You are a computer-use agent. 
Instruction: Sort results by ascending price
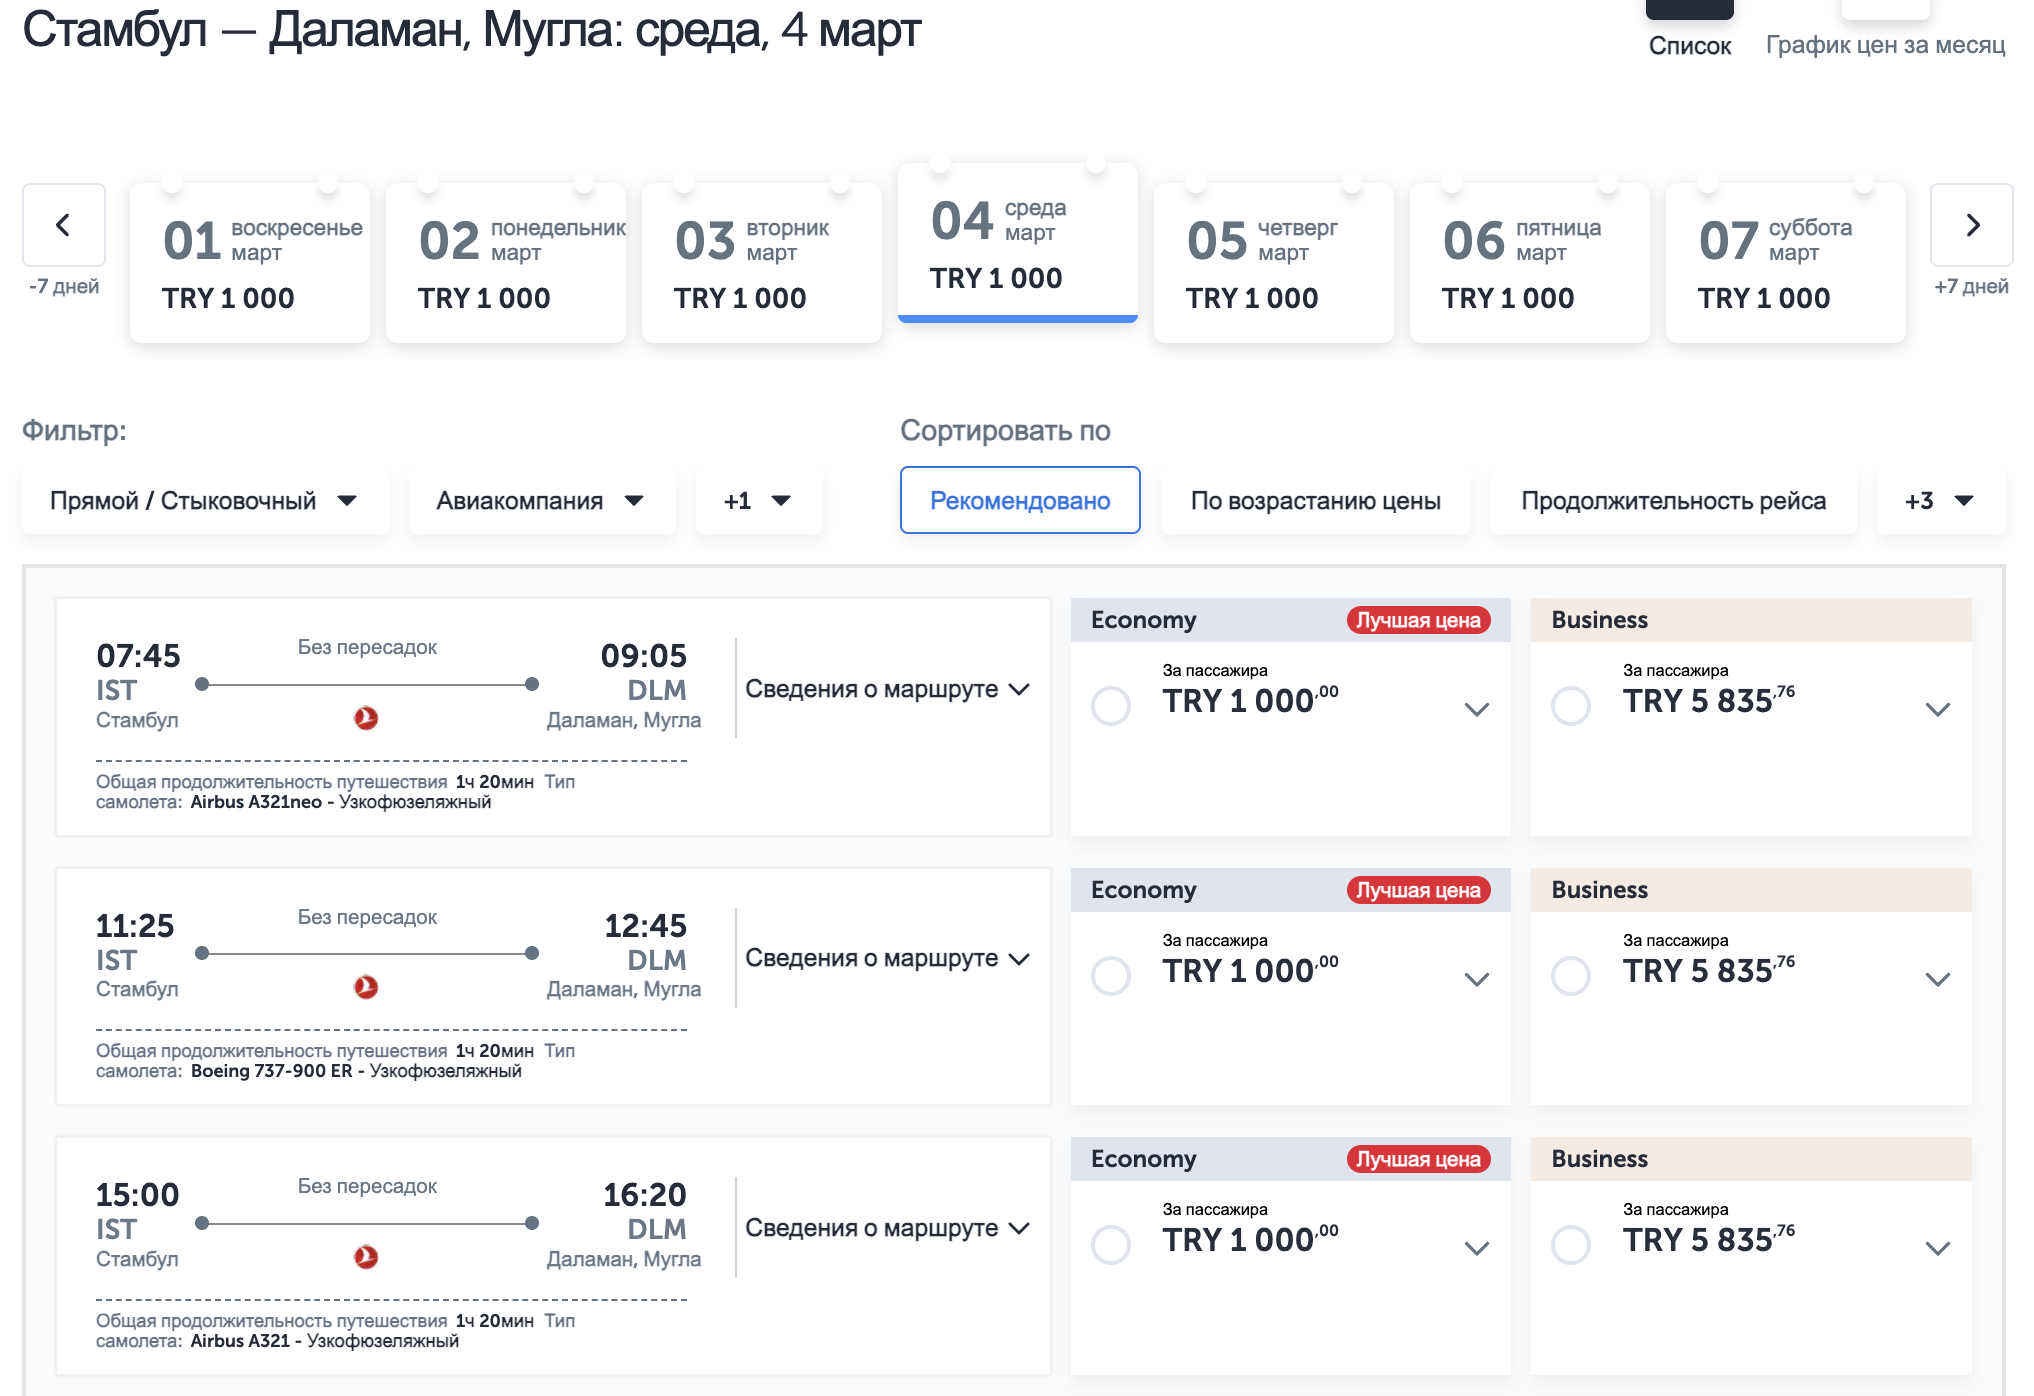(x=1315, y=500)
